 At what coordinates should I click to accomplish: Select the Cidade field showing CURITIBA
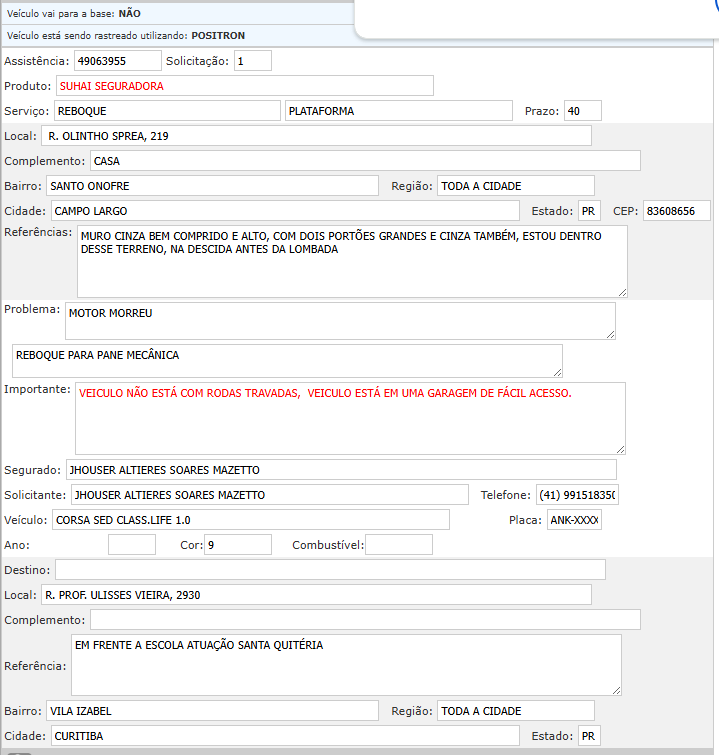click(x=284, y=736)
